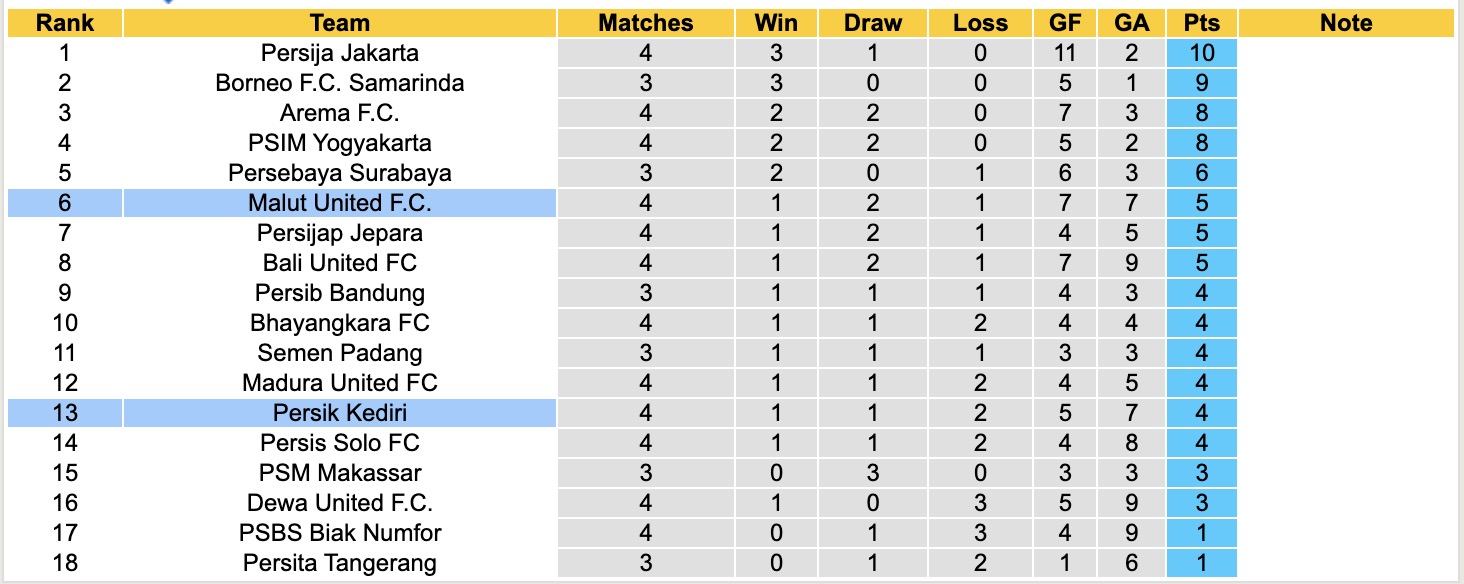Click the Win column header
Viewport: 1464px width, 584px height.
[x=776, y=23]
